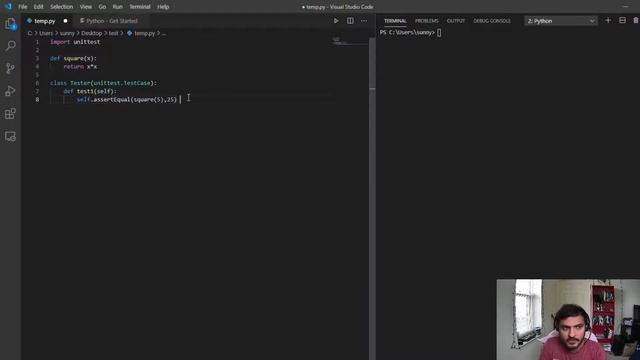The image size is (640, 360).
Task: Close temp.py via unsaved dot indicator
Action: click(65, 21)
